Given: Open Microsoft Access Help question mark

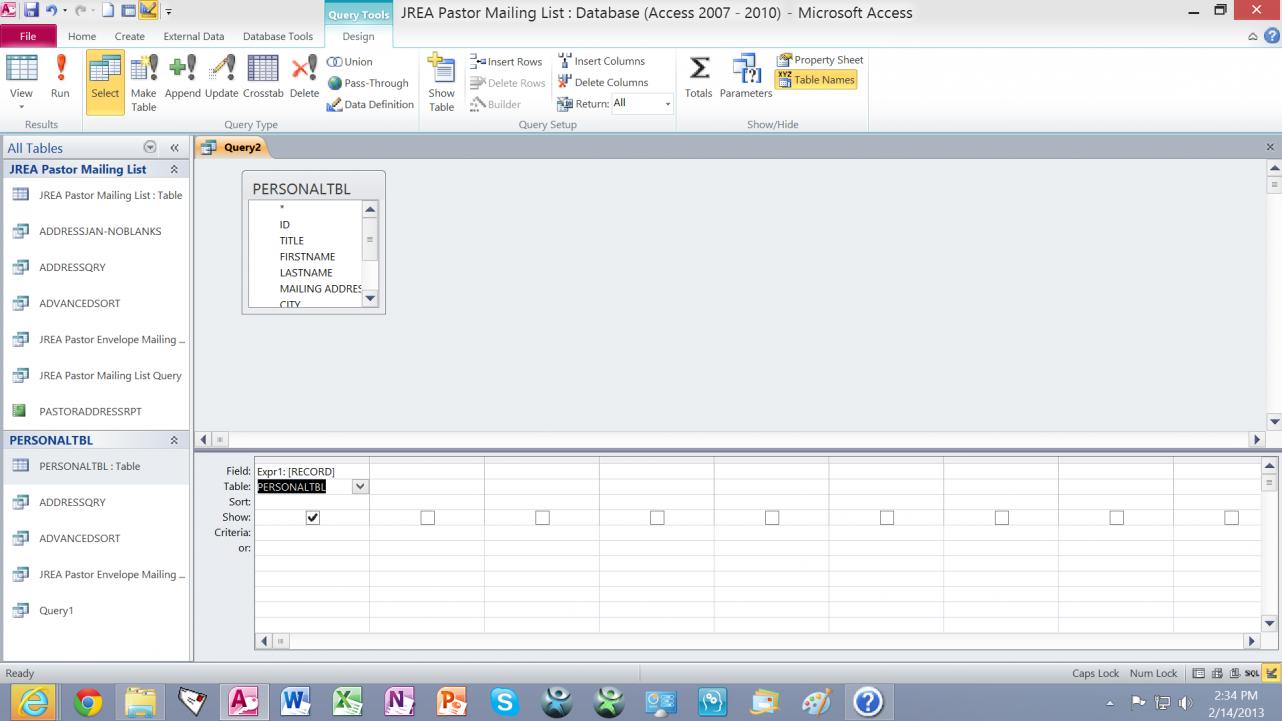Looking at the screenshot, I should click(x=1271, y=36).
